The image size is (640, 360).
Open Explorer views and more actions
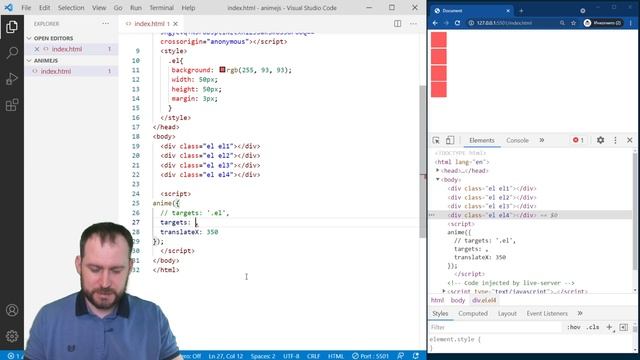tap(105, 24)
